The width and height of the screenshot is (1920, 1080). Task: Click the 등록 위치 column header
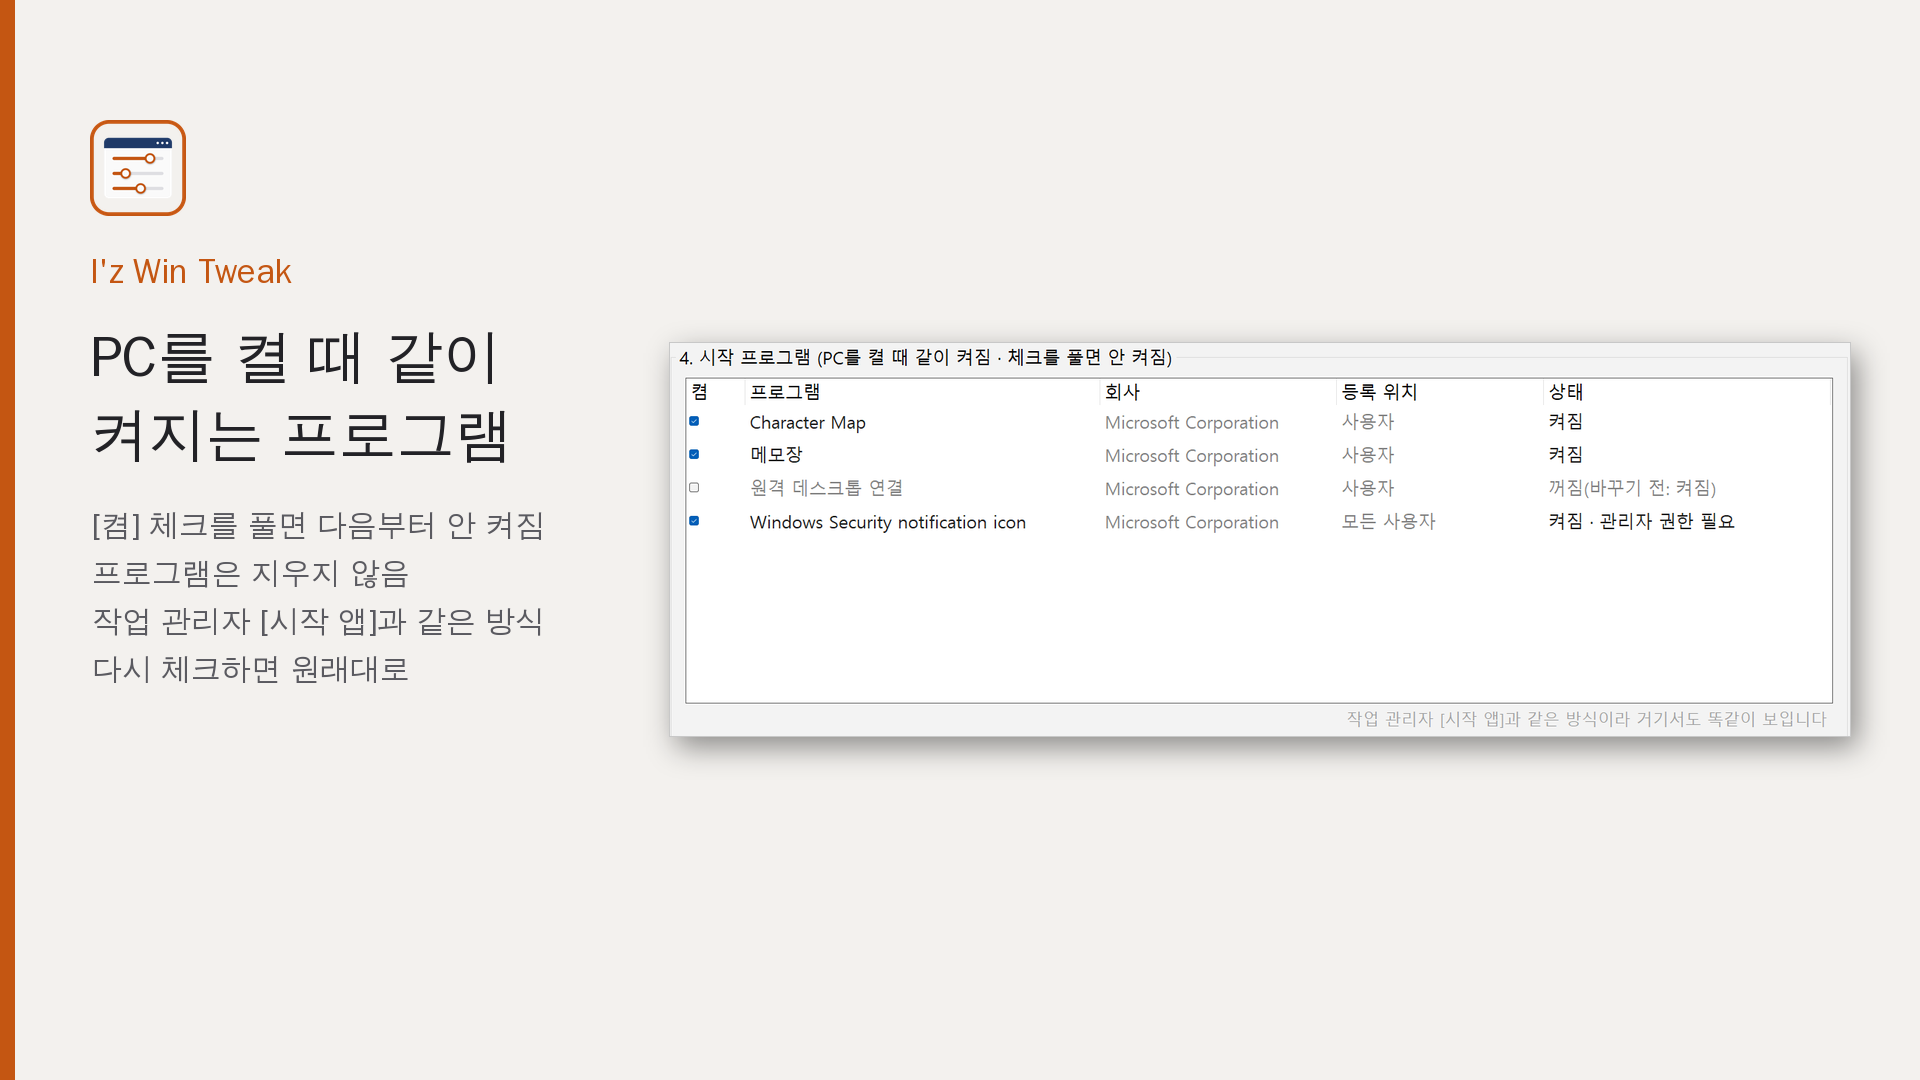(1379, 392)
